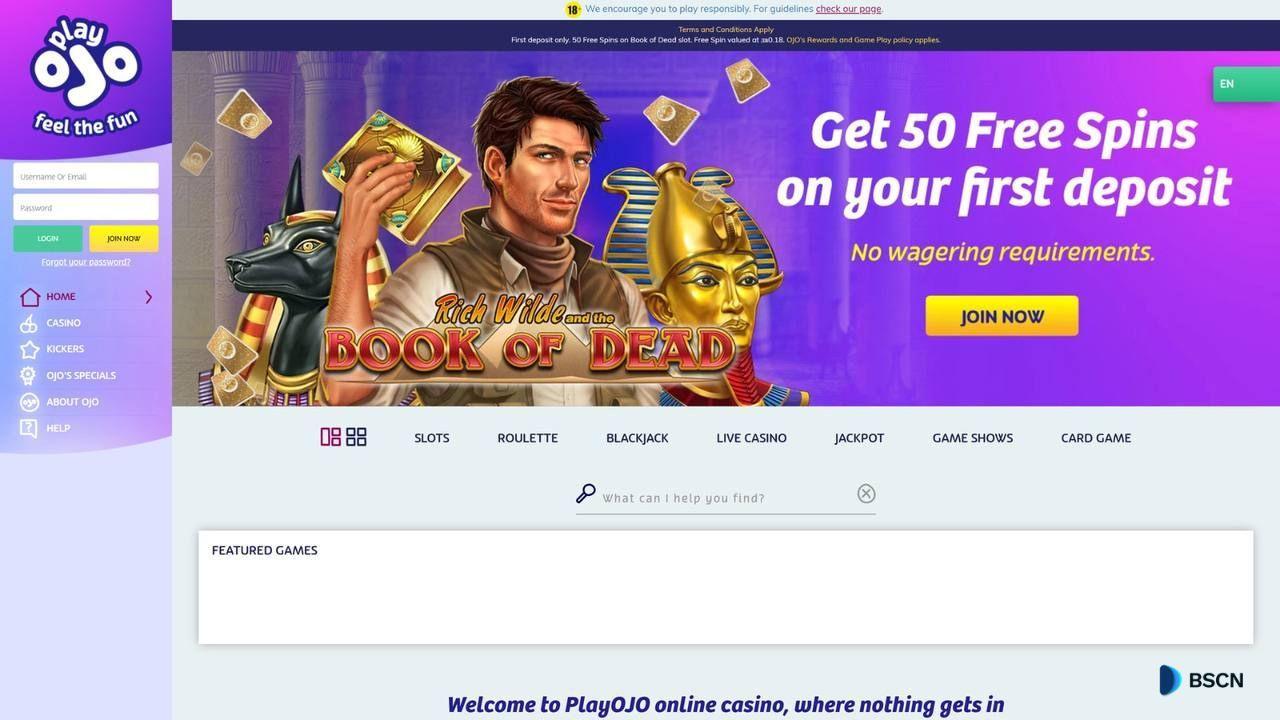Image resolution: width=1280 pixels, height=720 pixels.
Task: Open the Help question mark icon
Action: coord(29,428)
